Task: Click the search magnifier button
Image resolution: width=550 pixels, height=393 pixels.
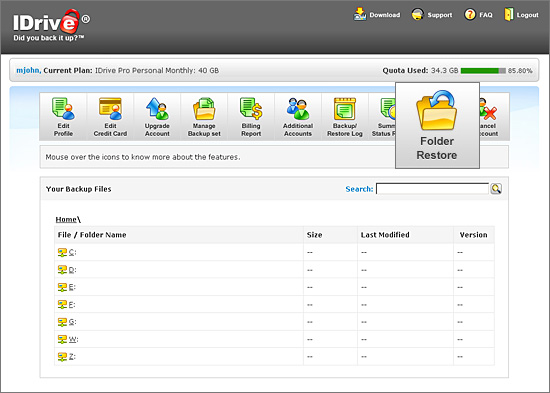Action: (x=496, y=189)
